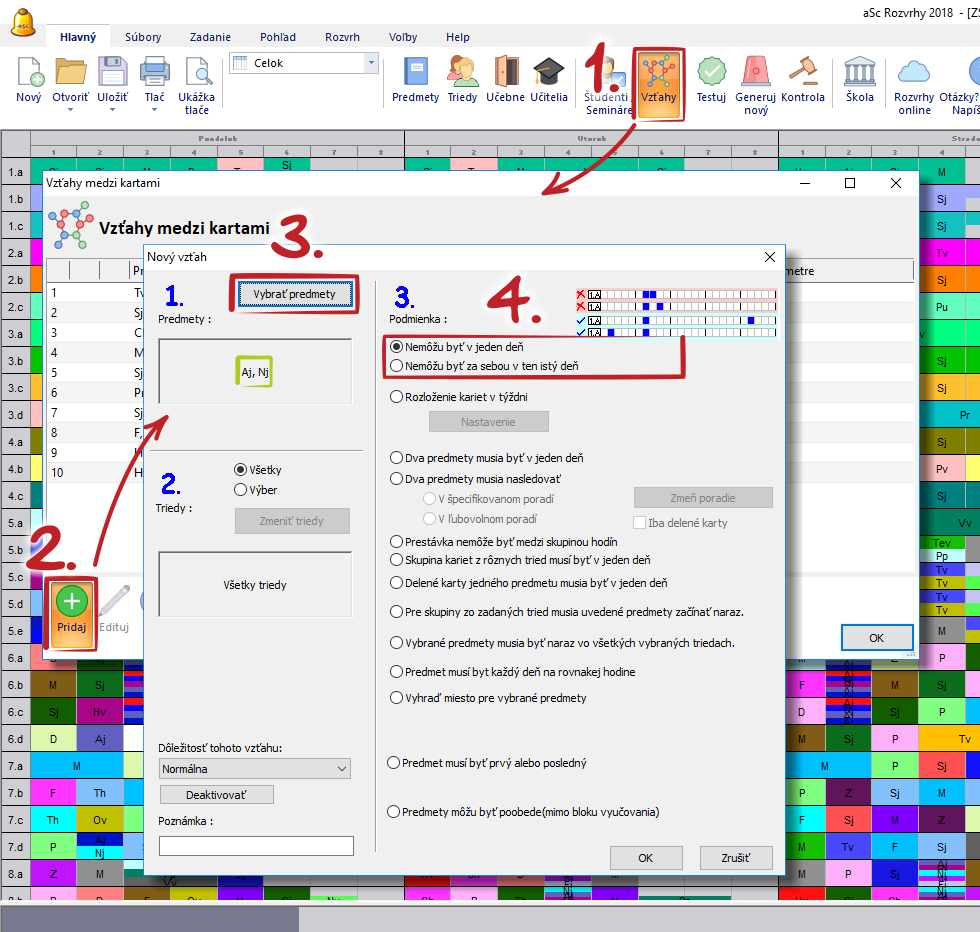Select 'Nemôžu byť za sebou v ten istý deň'
The width and height of the screenshot is (980, 932).
[396, 367]
